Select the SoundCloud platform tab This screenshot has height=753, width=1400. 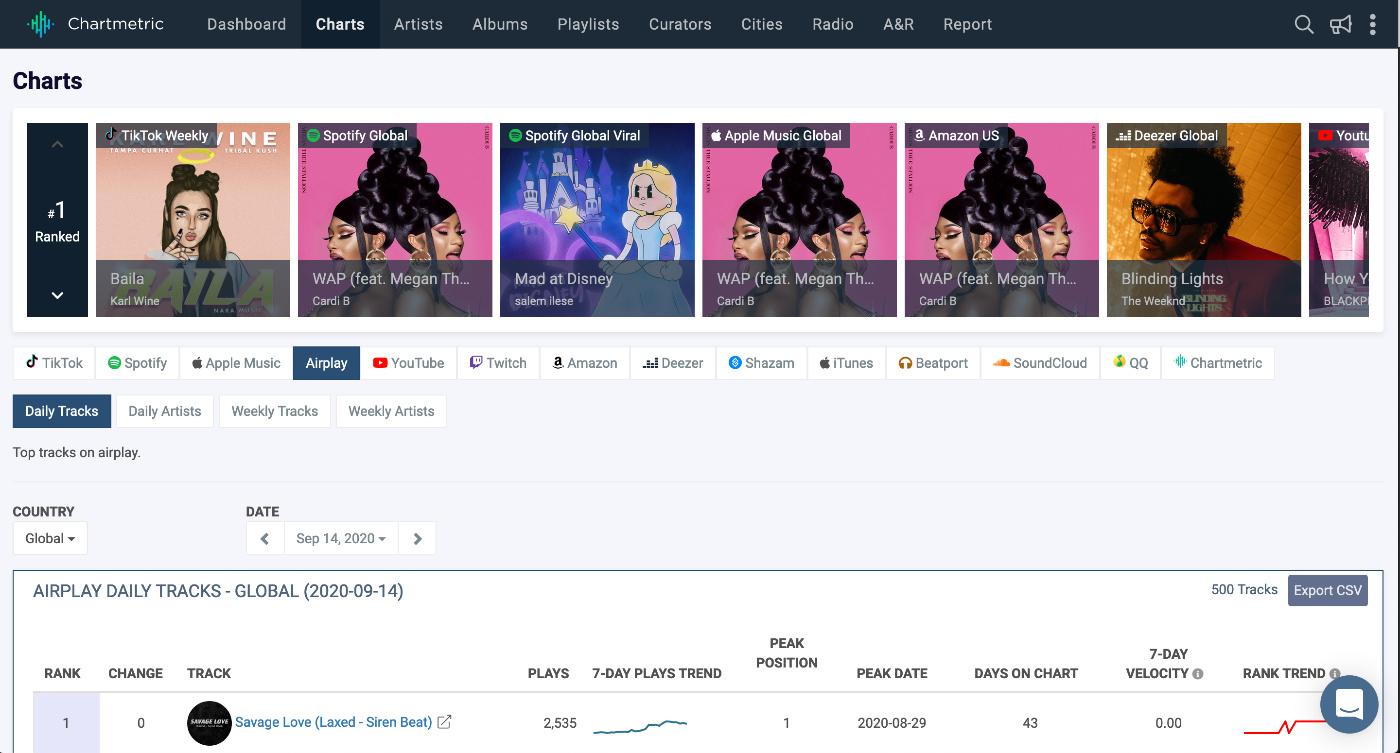(1040, 363)
